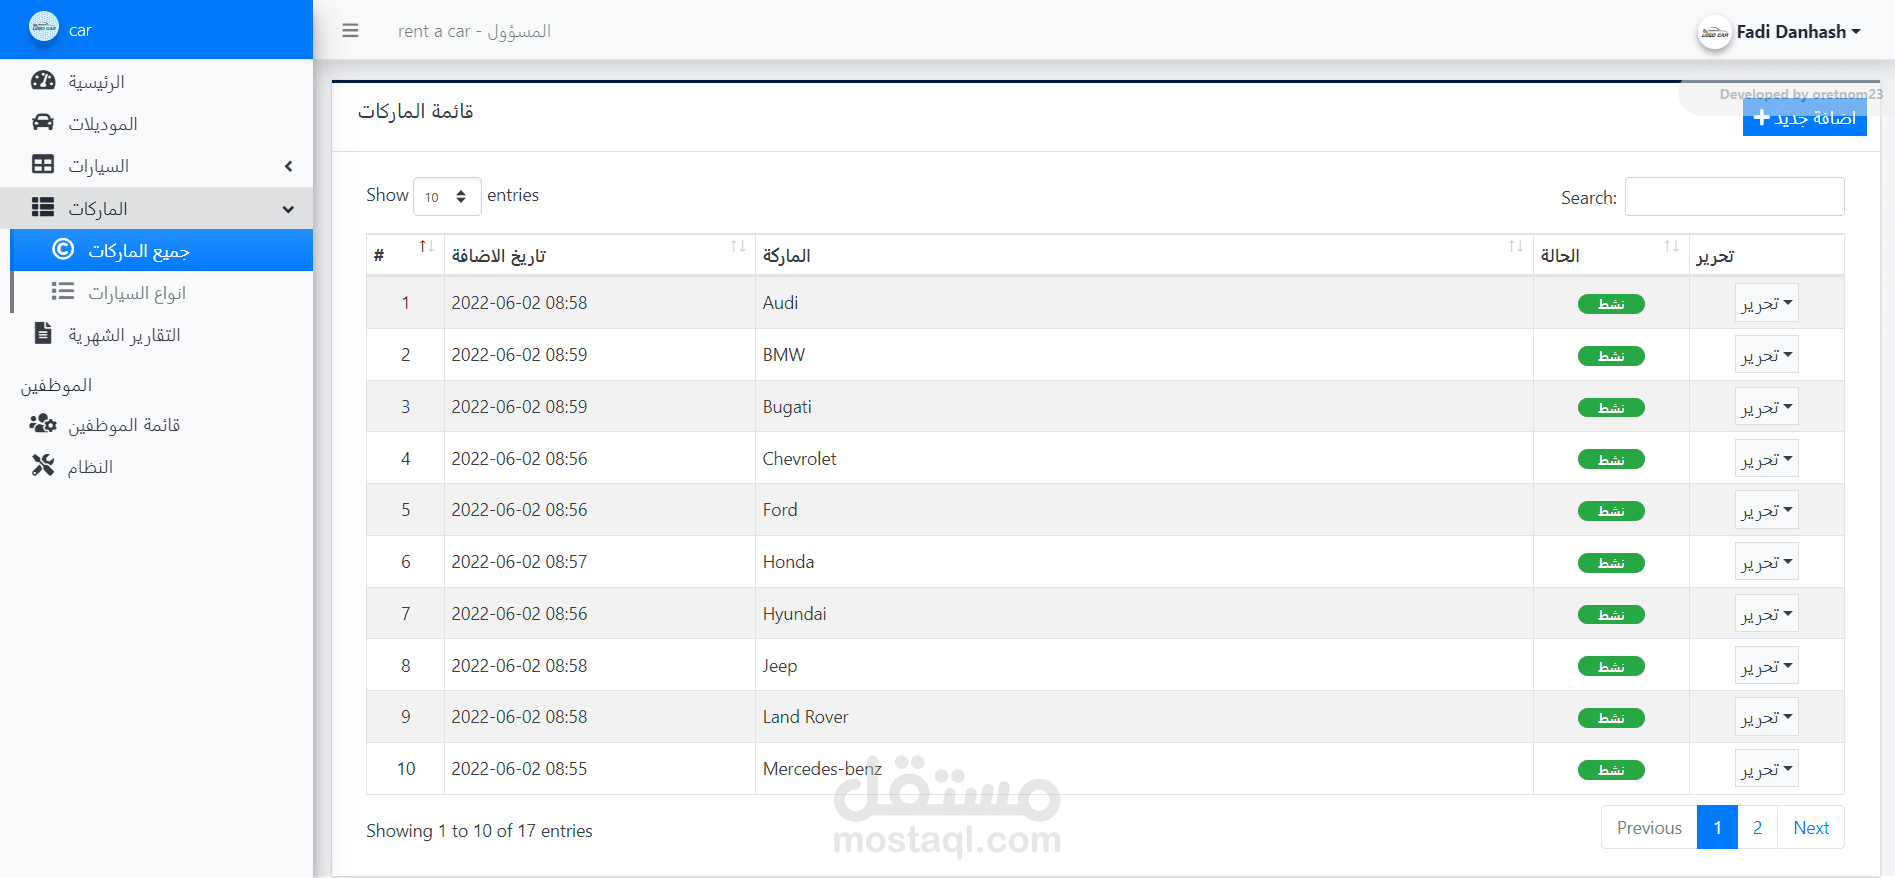Click Fadi Danhash profile avatar
Image resolution: width=1895 pixels, height=878 pixels.
tap(1714, 32)
